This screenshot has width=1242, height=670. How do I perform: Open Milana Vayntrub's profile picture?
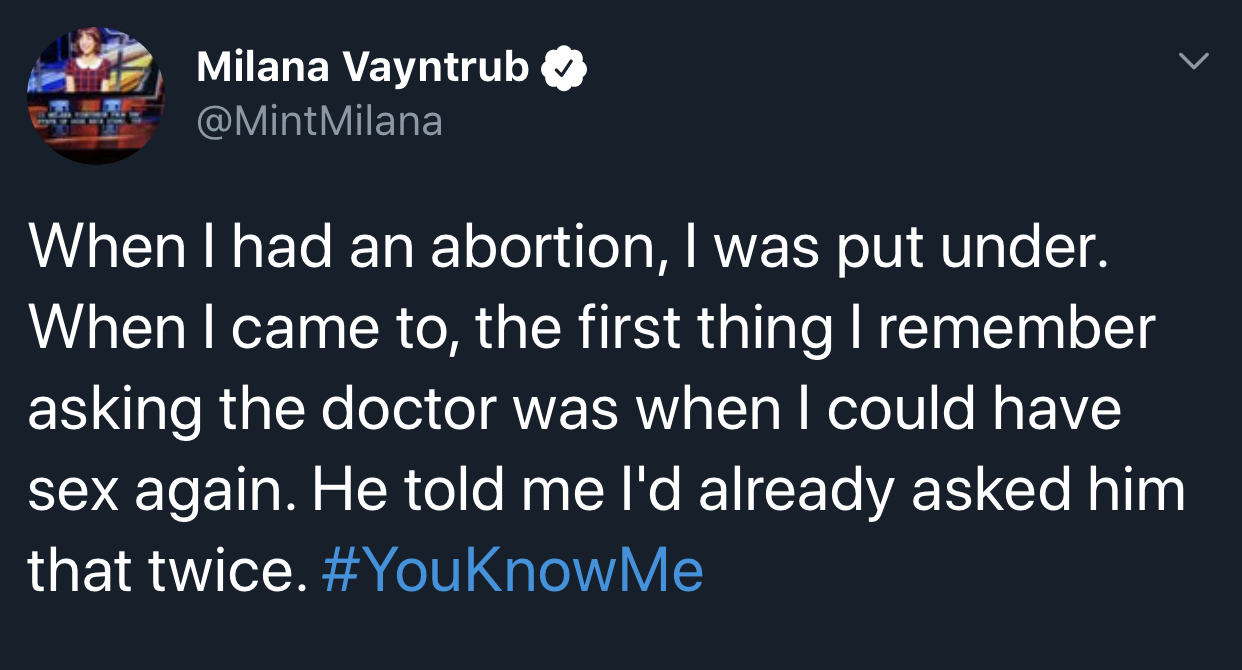95,96
